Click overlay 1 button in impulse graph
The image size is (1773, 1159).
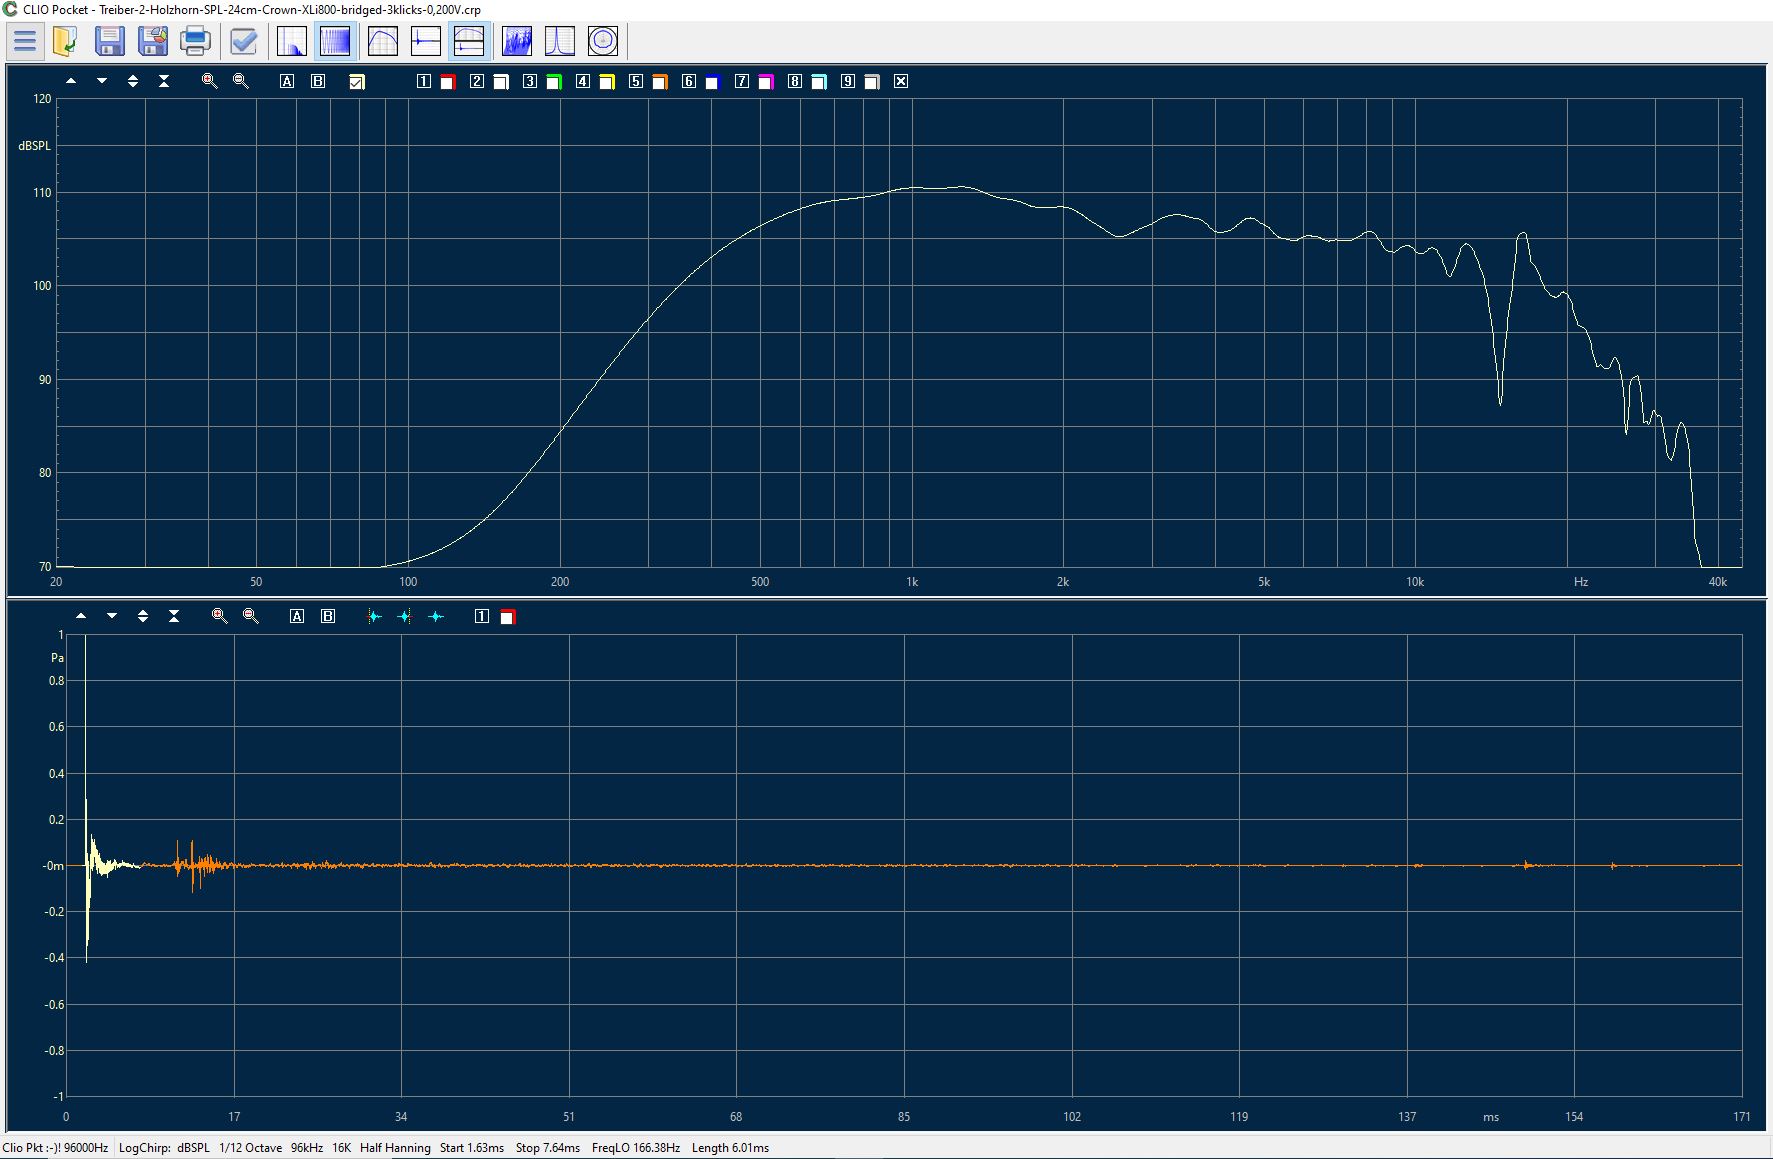[482, 616]
